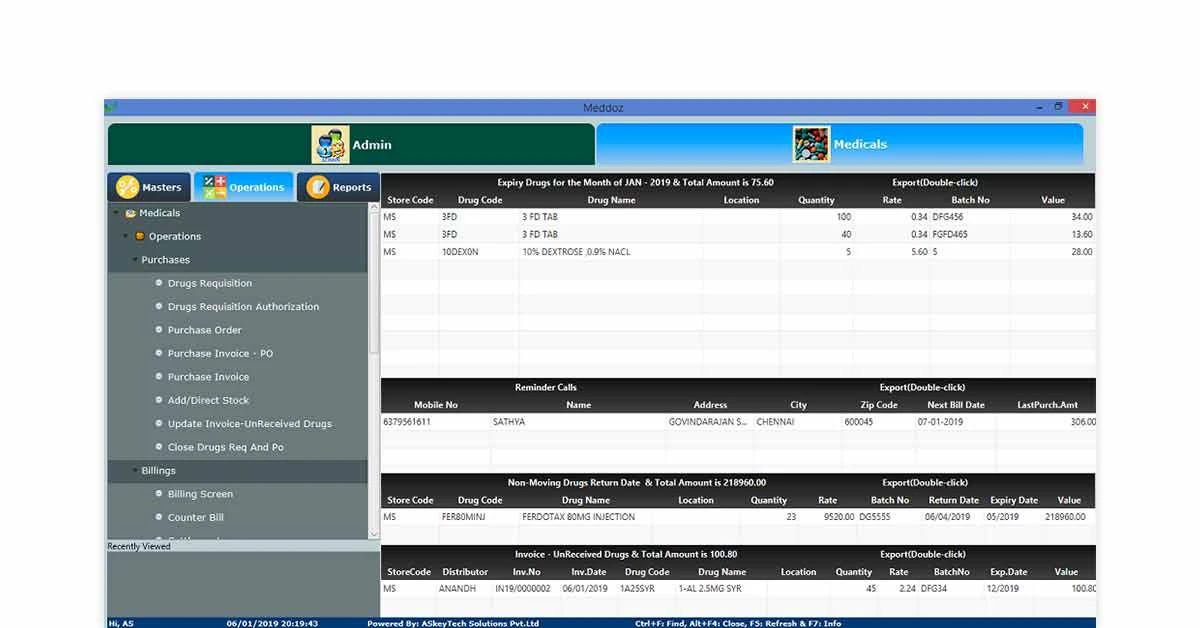Screen dimensions: 1200x628
Task: Select the Masters percentage icon
Action: click(128, 186)
